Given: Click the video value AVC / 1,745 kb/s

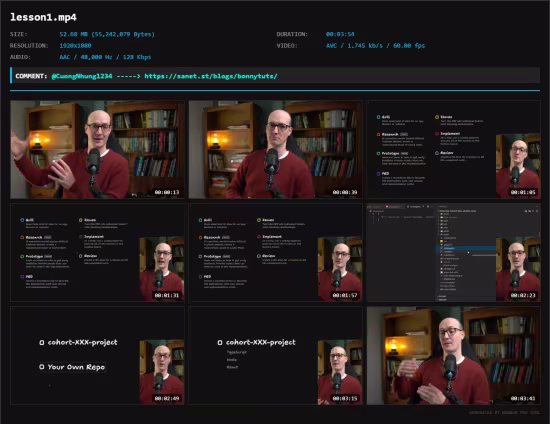Looking at the screenshot, I should click(375, 46).
